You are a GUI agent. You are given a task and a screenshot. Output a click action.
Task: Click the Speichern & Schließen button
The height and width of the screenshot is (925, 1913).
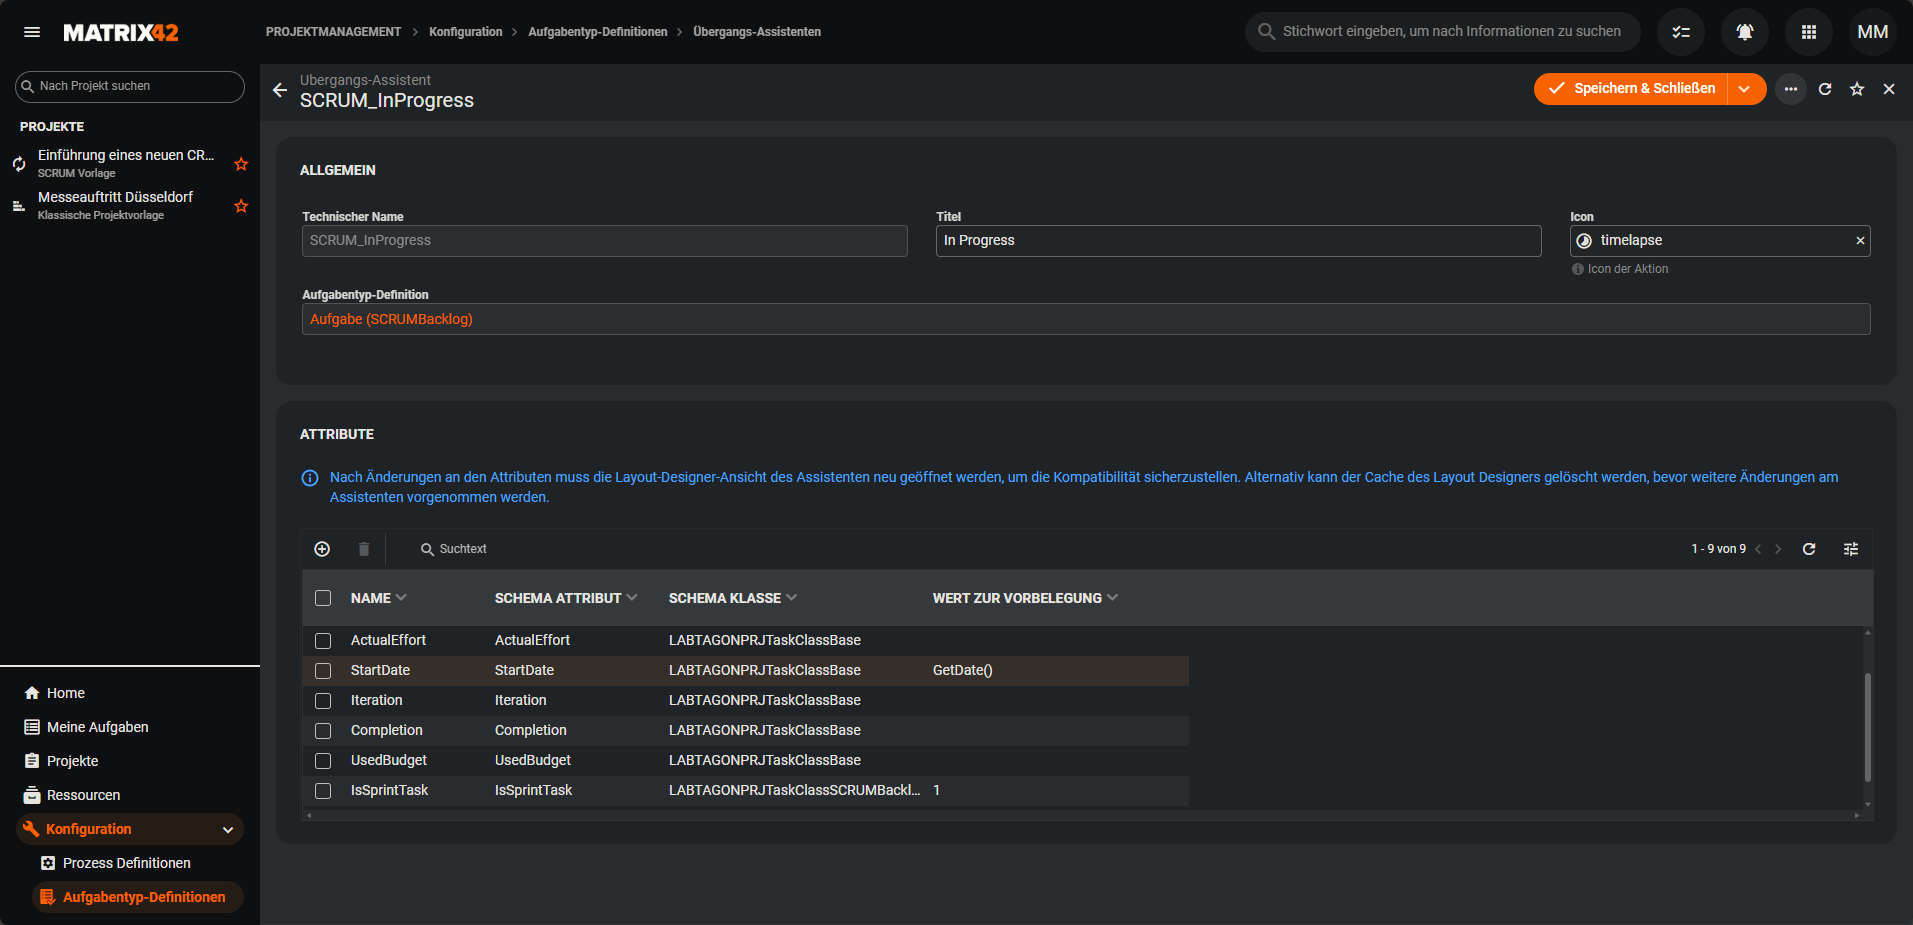[1632, 89]
